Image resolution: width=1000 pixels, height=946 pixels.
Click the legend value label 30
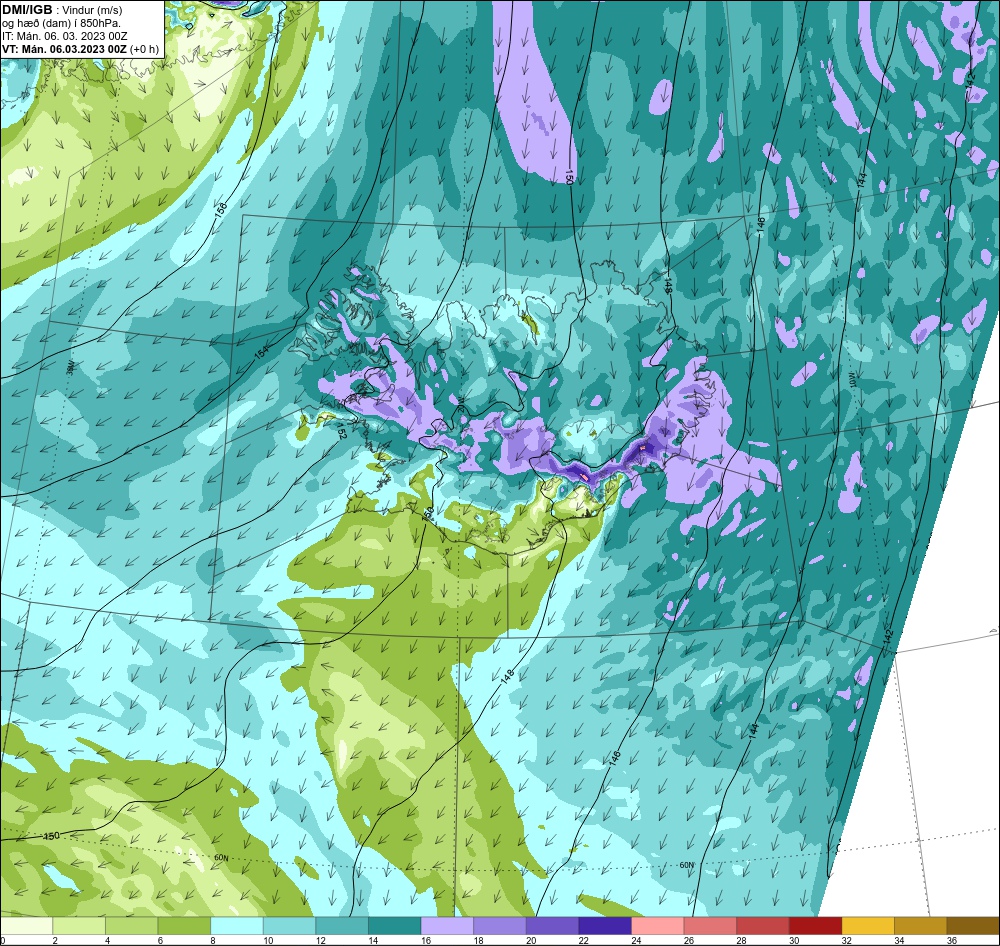[x=794, y=940]
